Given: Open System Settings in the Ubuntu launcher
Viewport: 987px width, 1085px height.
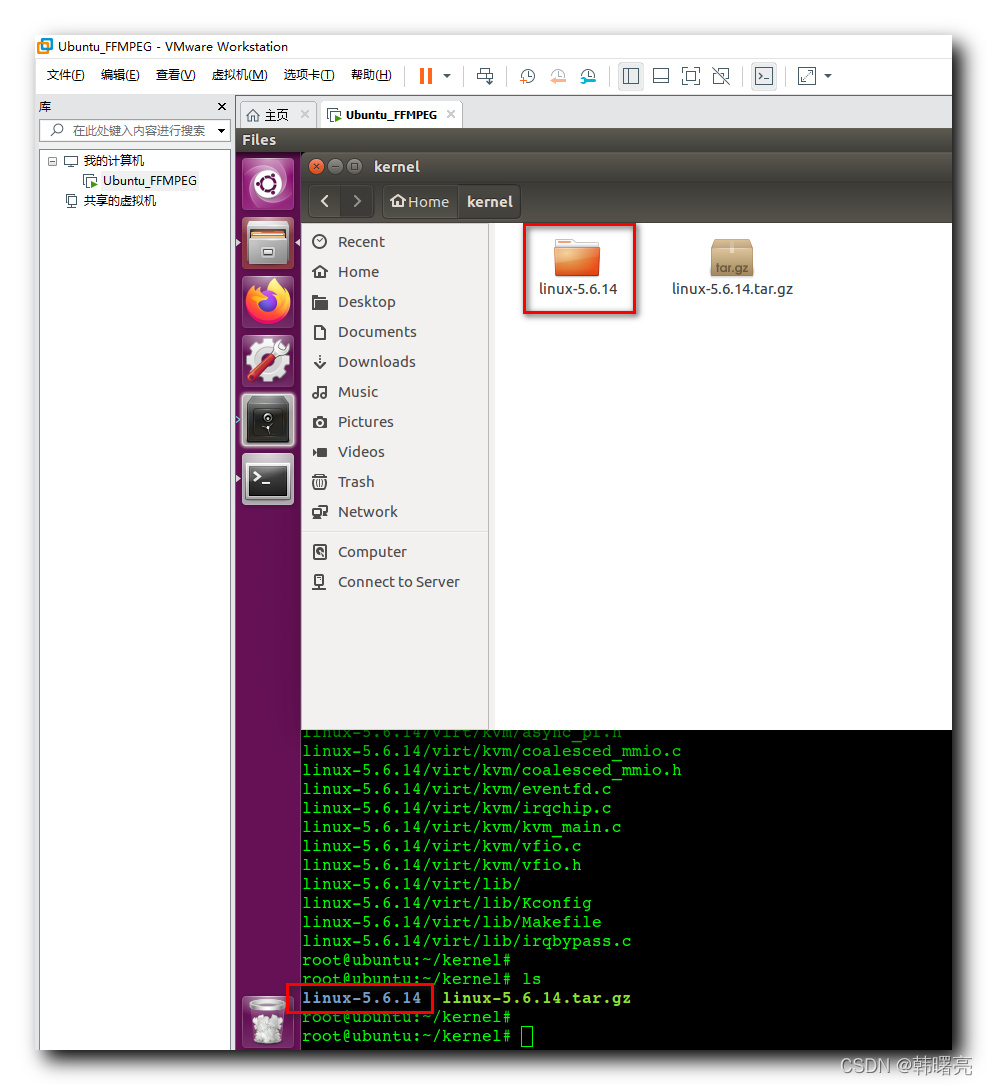Looking at the screenshot, I should click(x=268, y=361).
